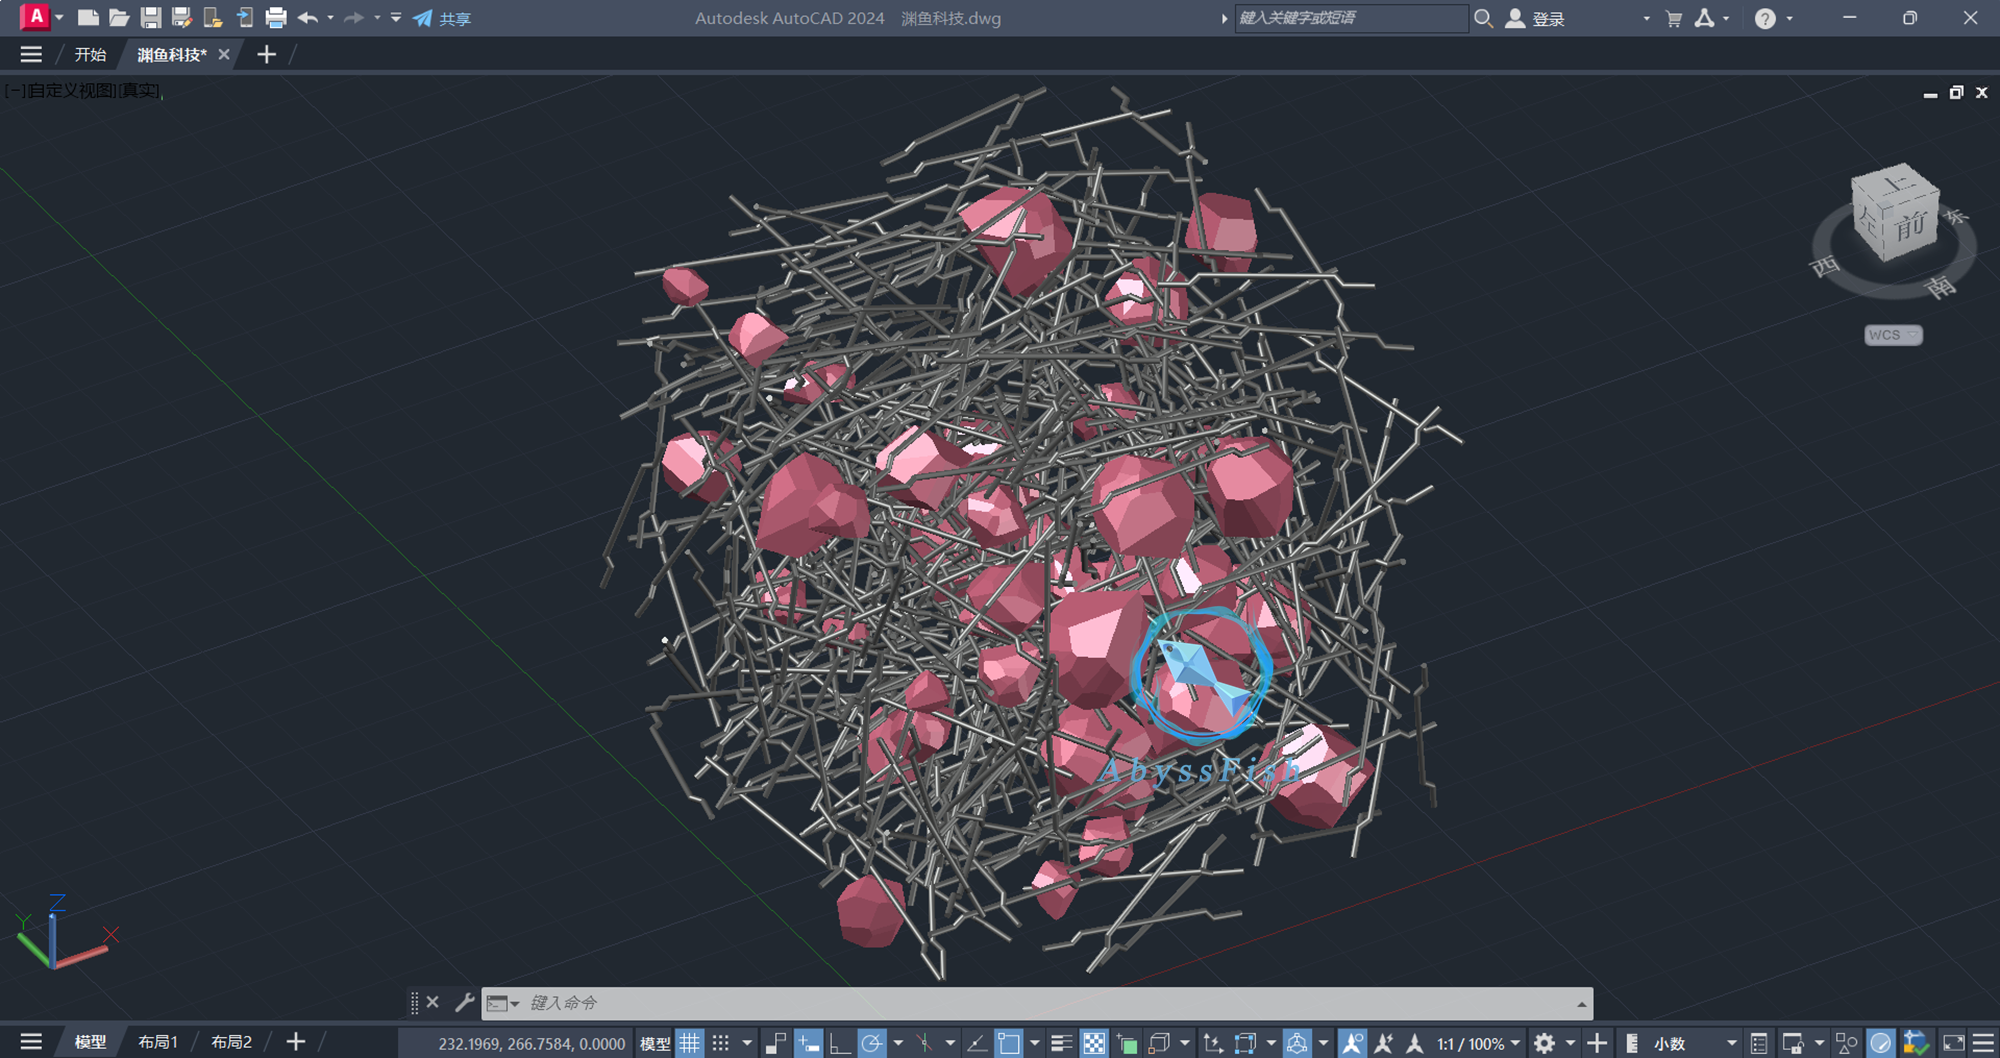Switch to the 布局1 layout tab

coord(157,1042)
